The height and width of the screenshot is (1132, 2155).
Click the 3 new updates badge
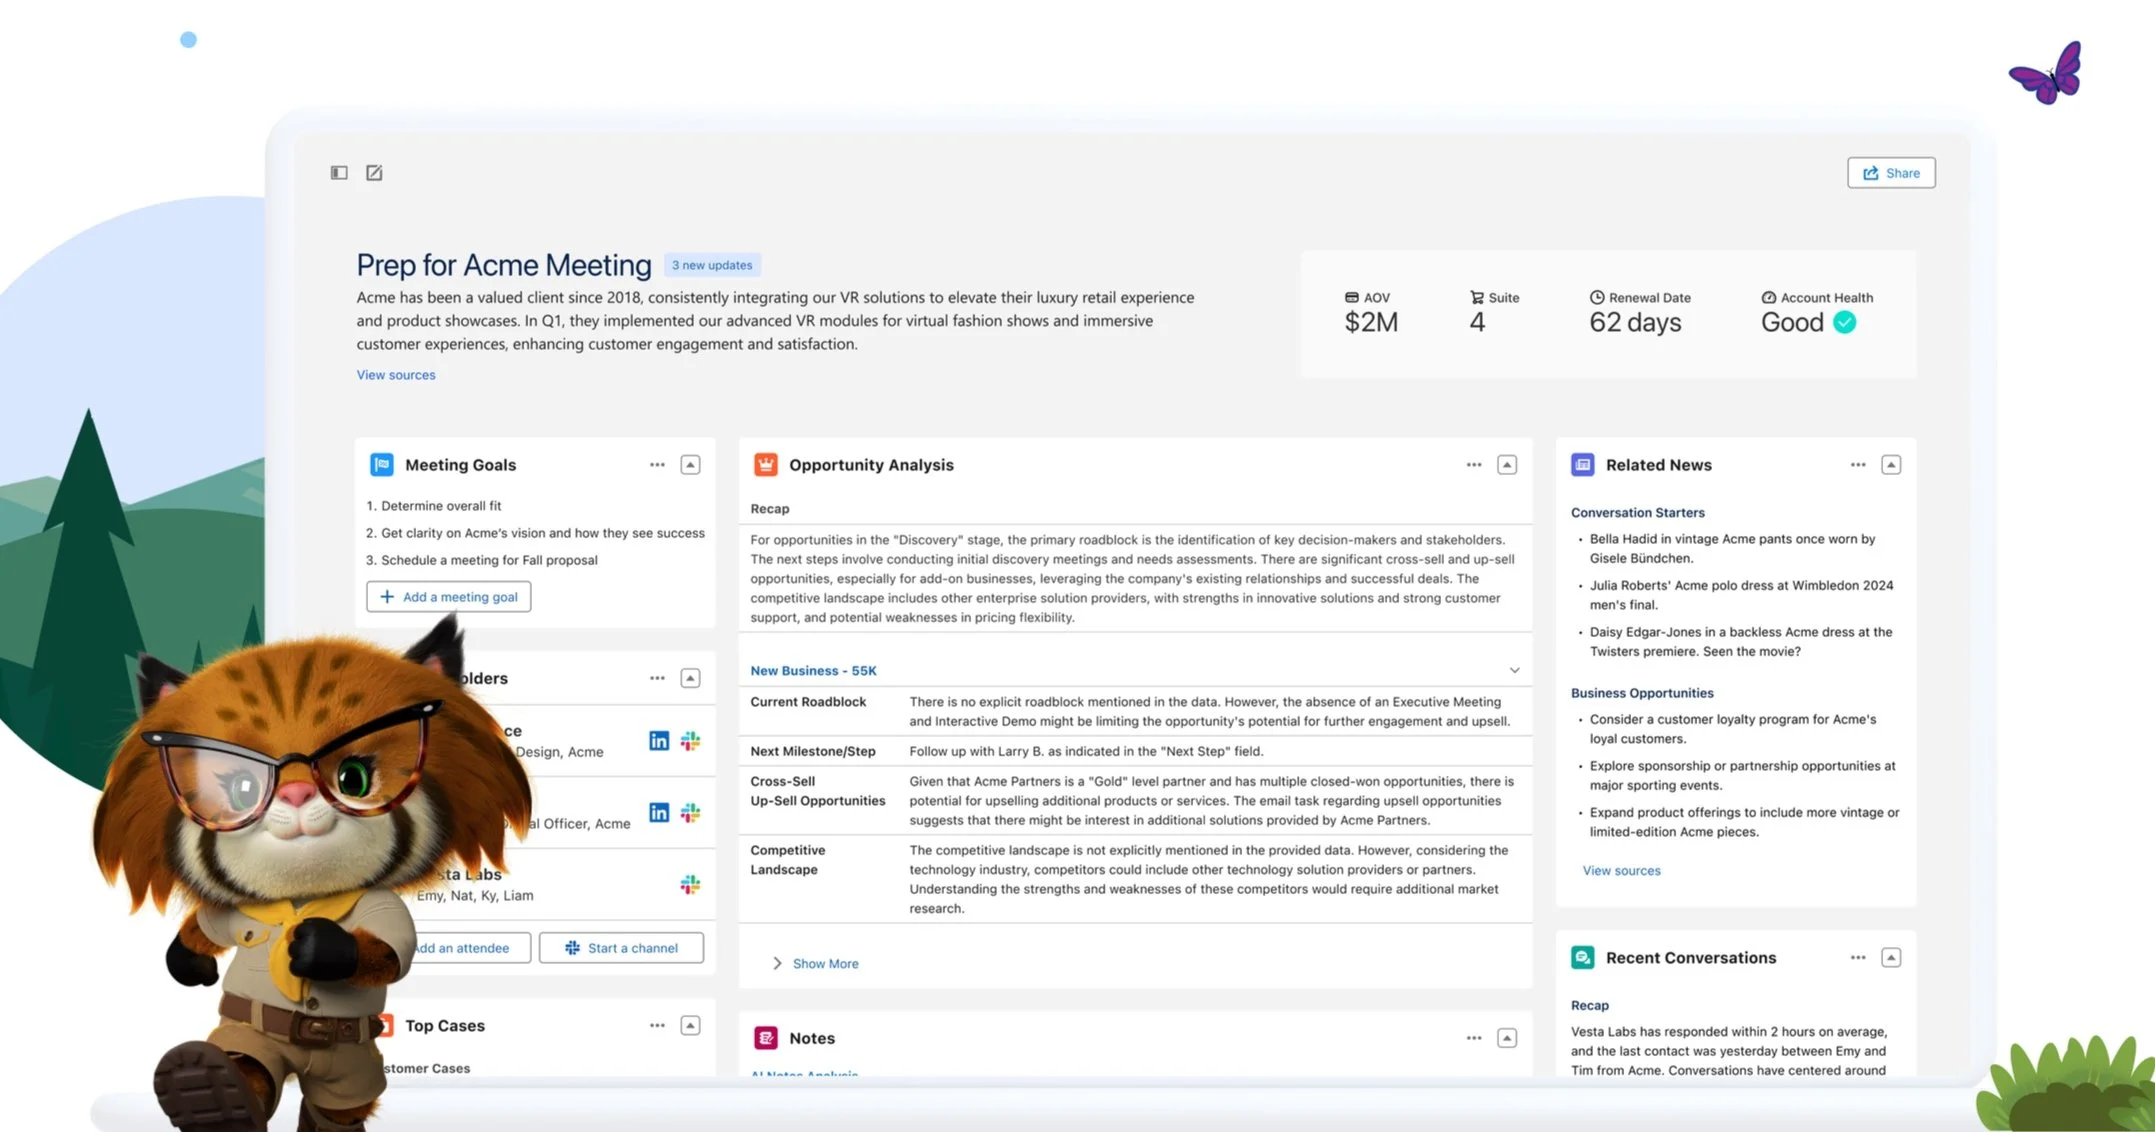pyautogui.click(x=712, y=265)
